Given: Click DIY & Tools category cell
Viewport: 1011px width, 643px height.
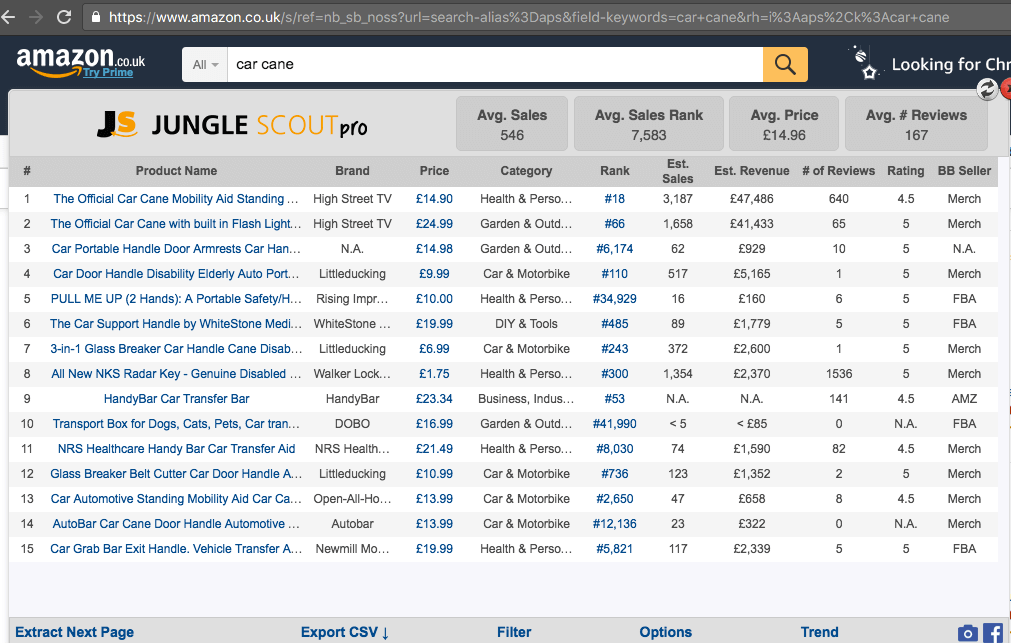Looking at the screenshot, I should click(526, 324).
